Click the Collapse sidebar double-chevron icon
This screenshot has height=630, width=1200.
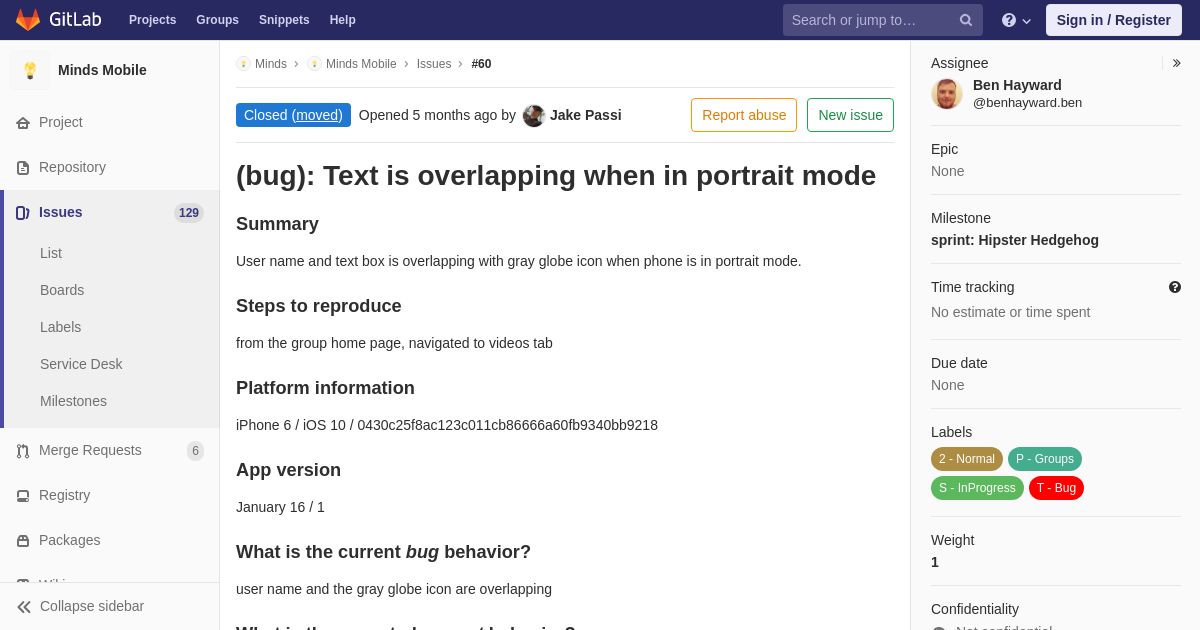coord(24,607)
